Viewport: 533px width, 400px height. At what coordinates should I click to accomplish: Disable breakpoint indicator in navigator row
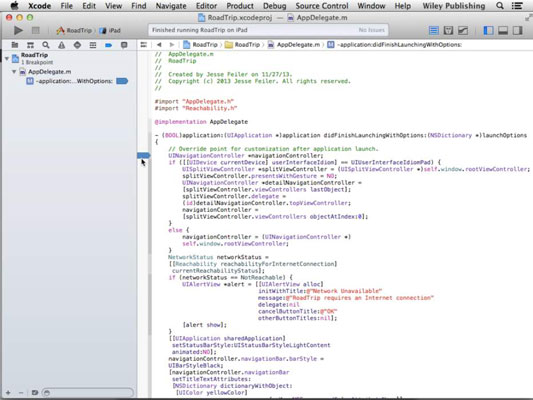point(122,81)
